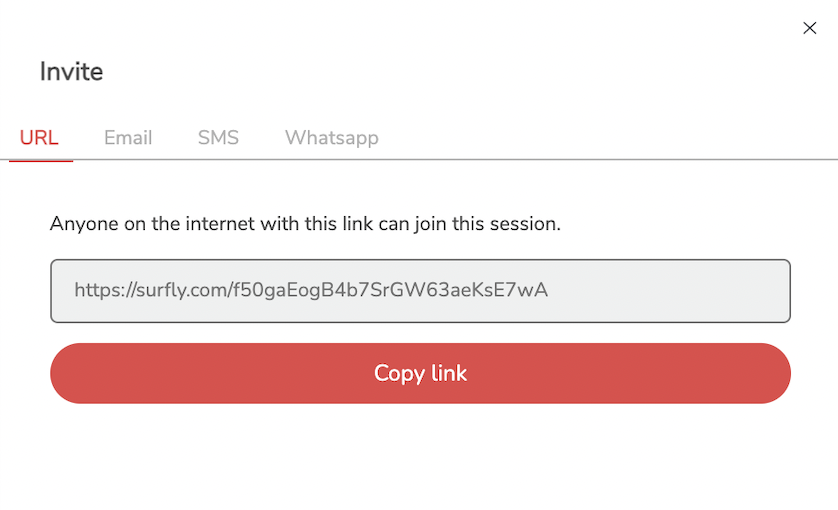Click the word 'Invite' at the top
The image size is (838, 510).
point(71,72)
